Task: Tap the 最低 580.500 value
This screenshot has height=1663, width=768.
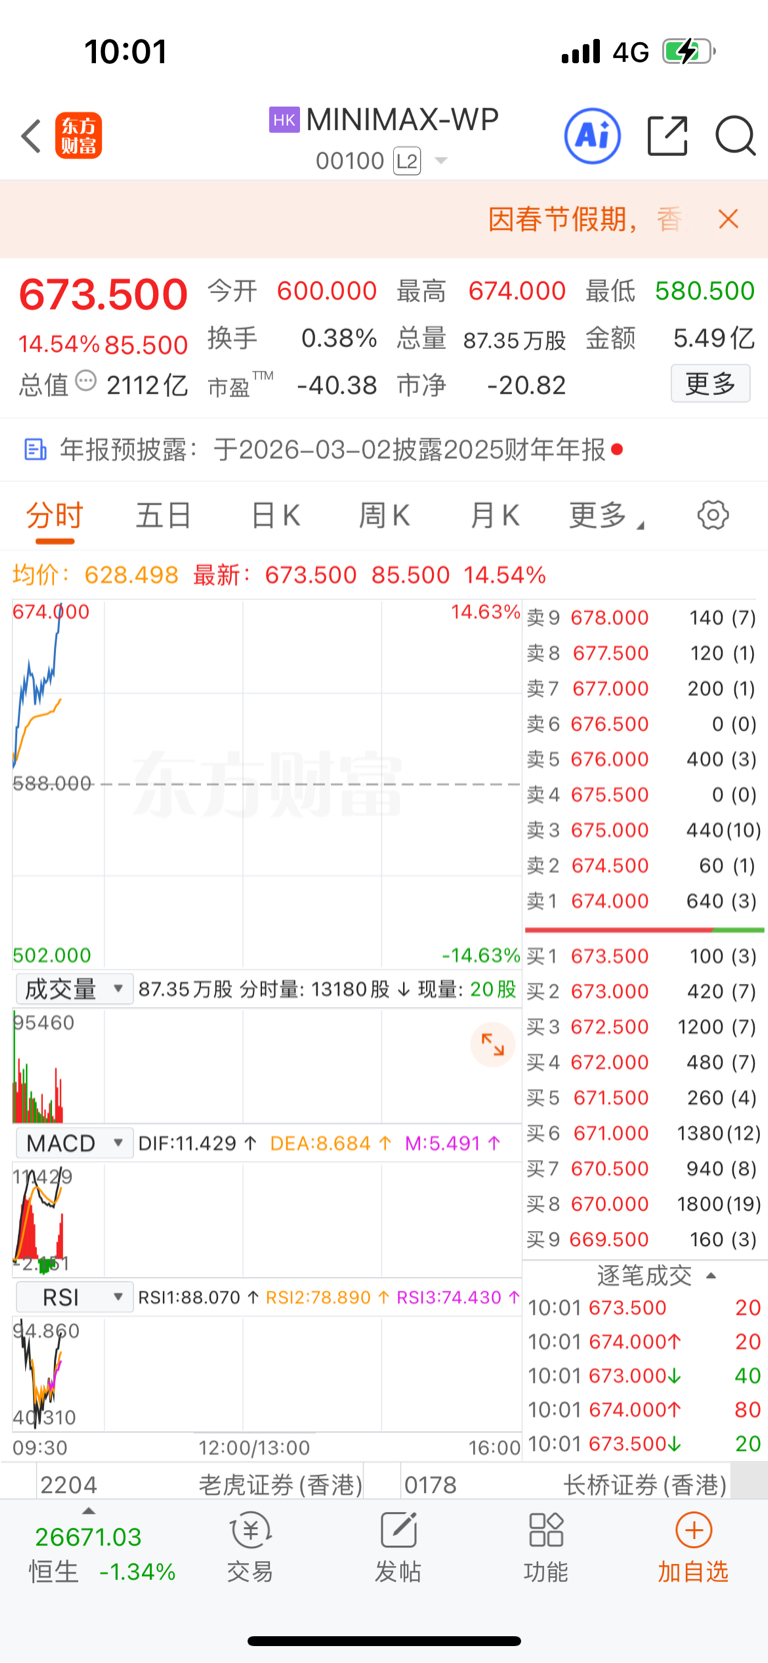Action: [705, 291]
